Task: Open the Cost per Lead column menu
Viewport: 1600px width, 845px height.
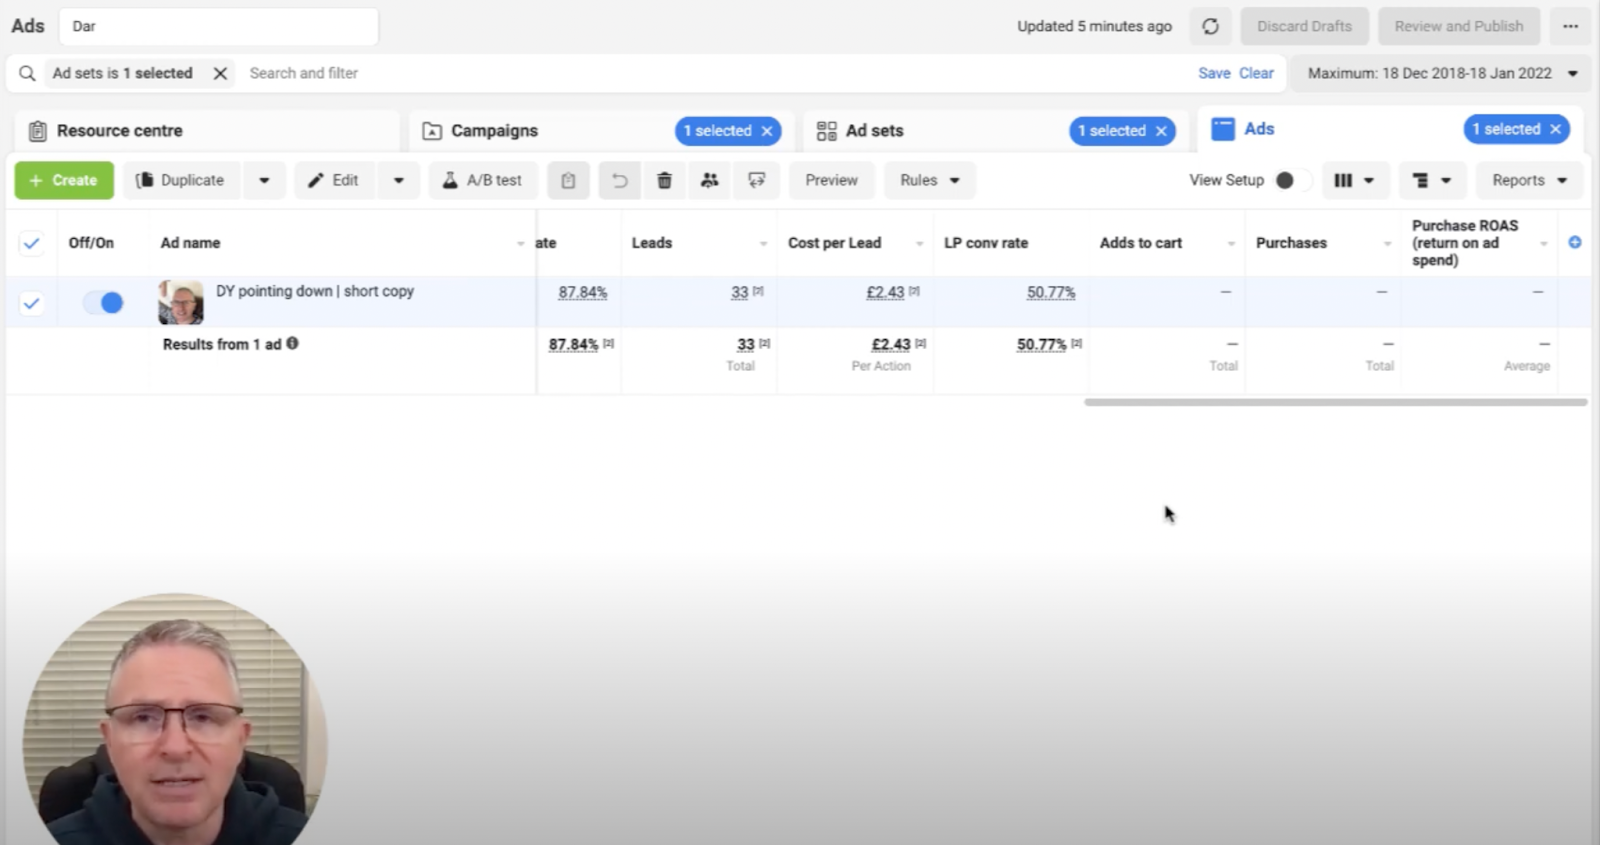Action: tap(919, 243)
